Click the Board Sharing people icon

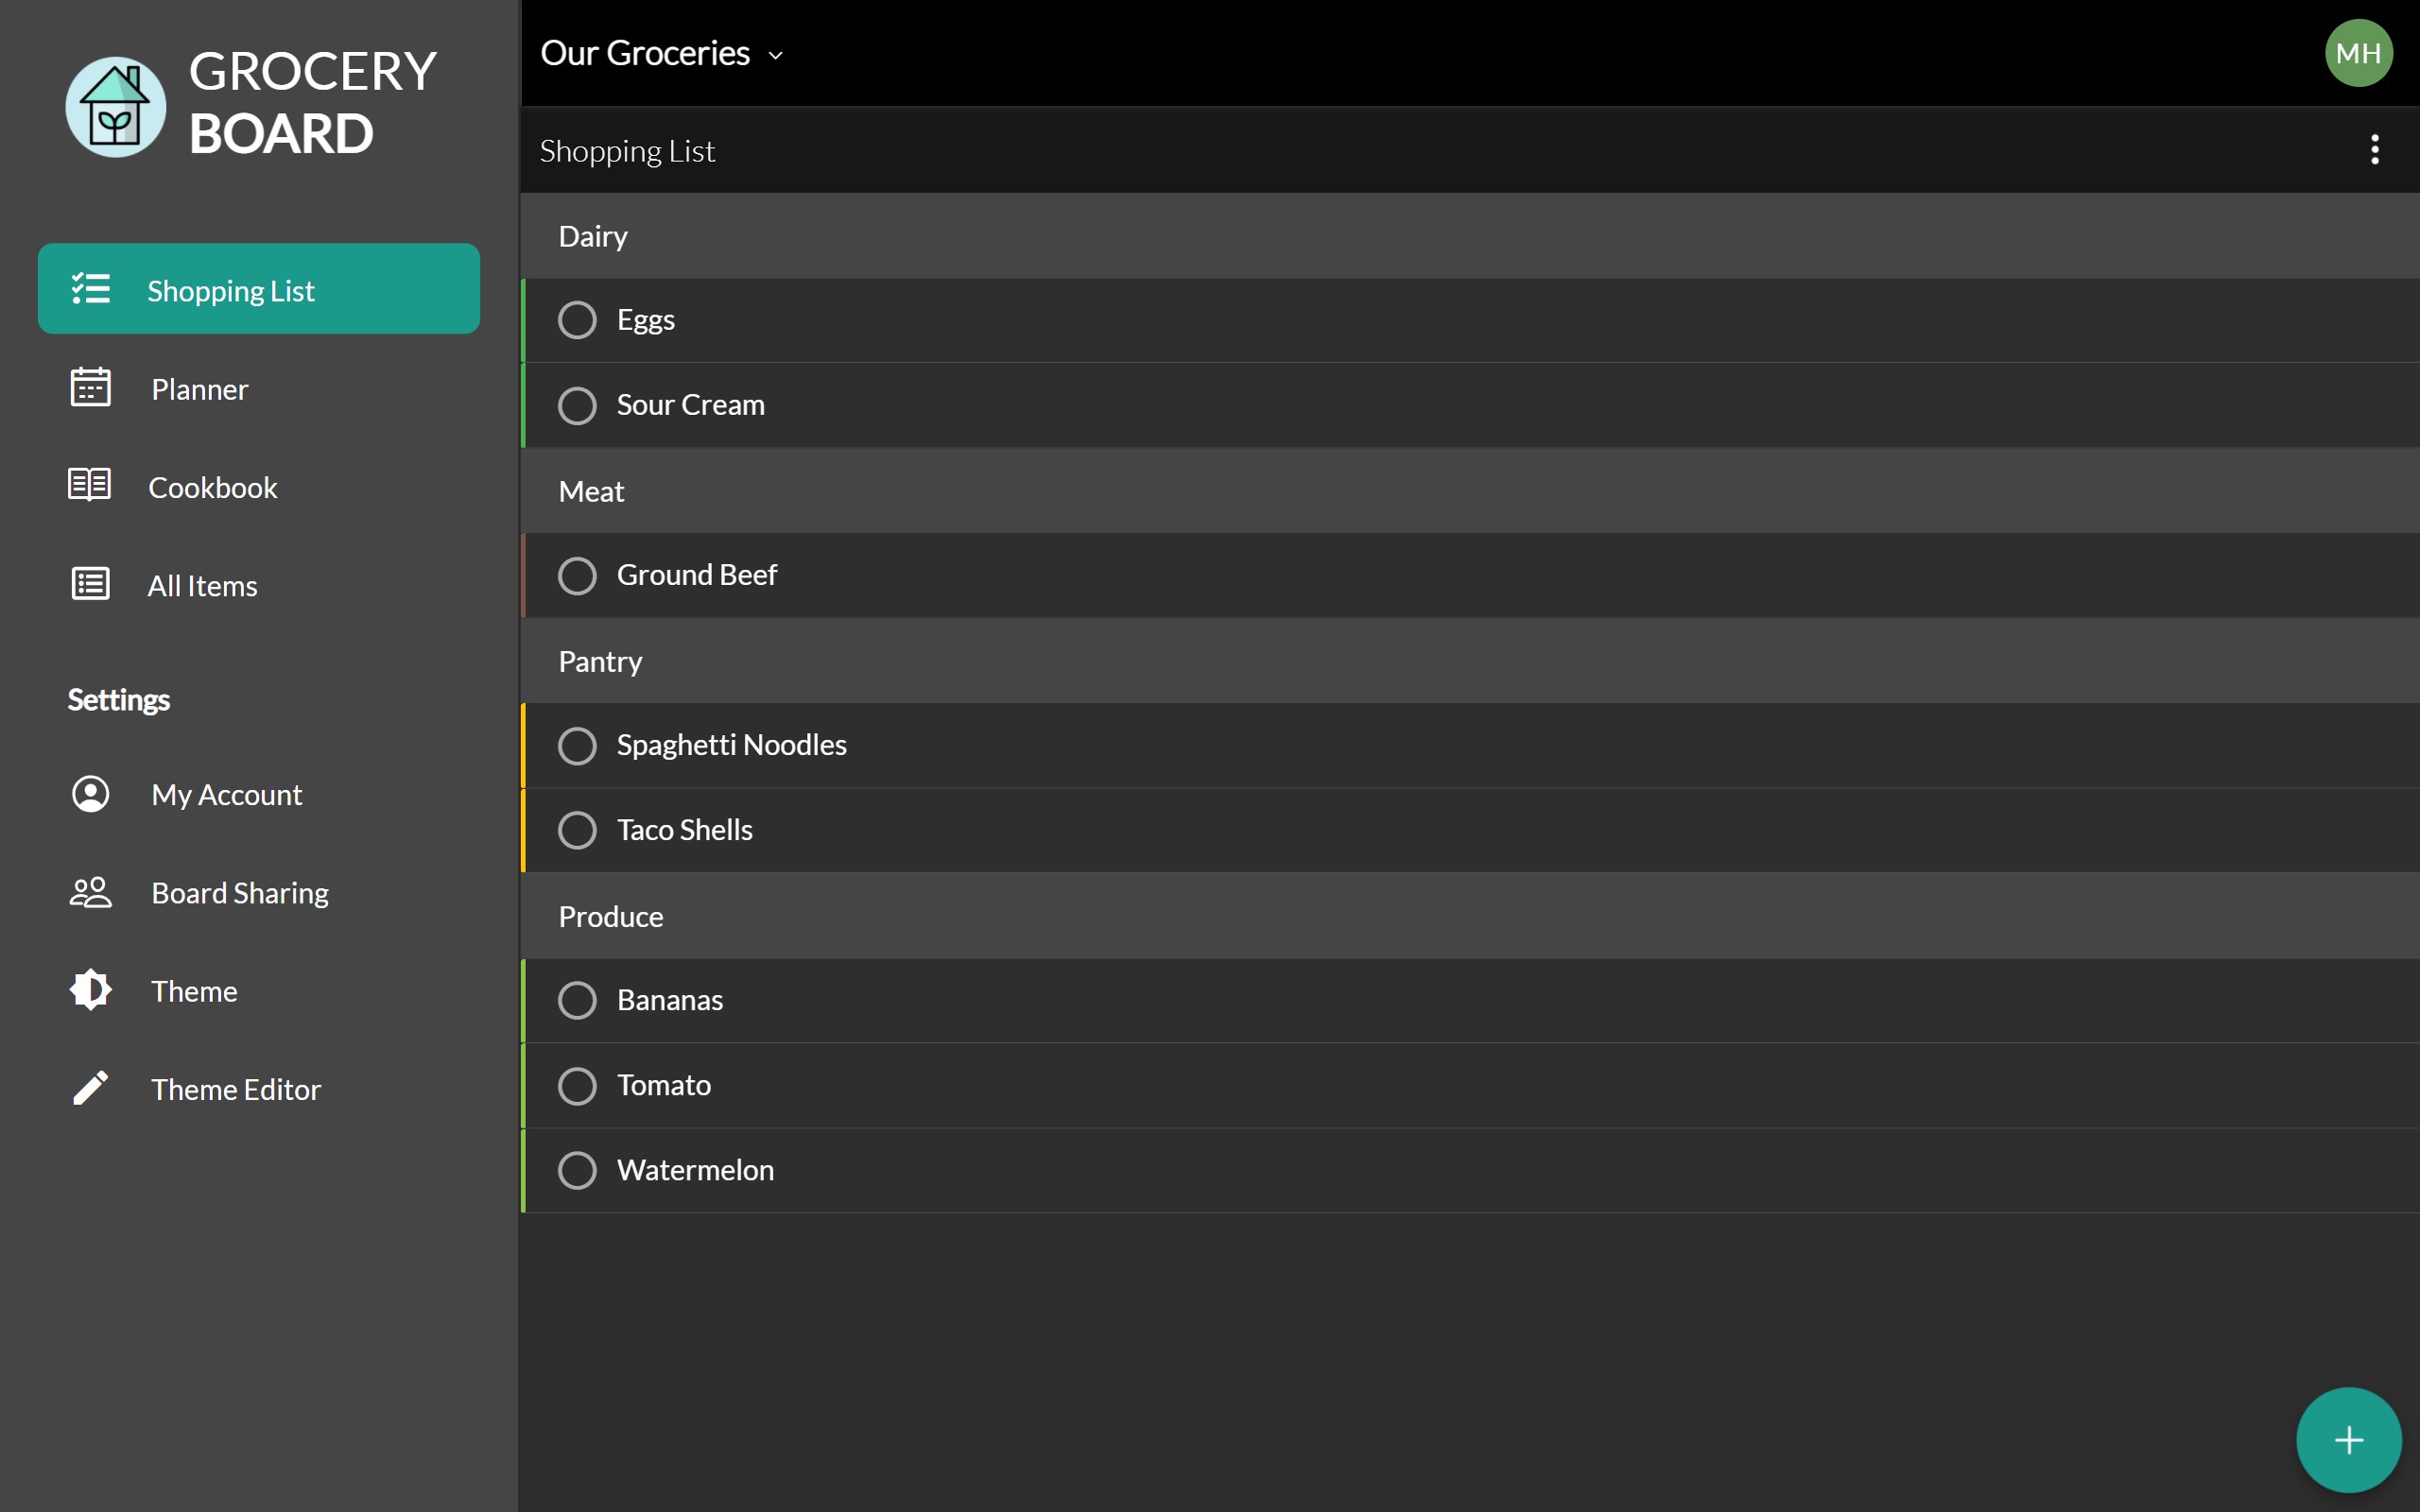tap(90, 891)
